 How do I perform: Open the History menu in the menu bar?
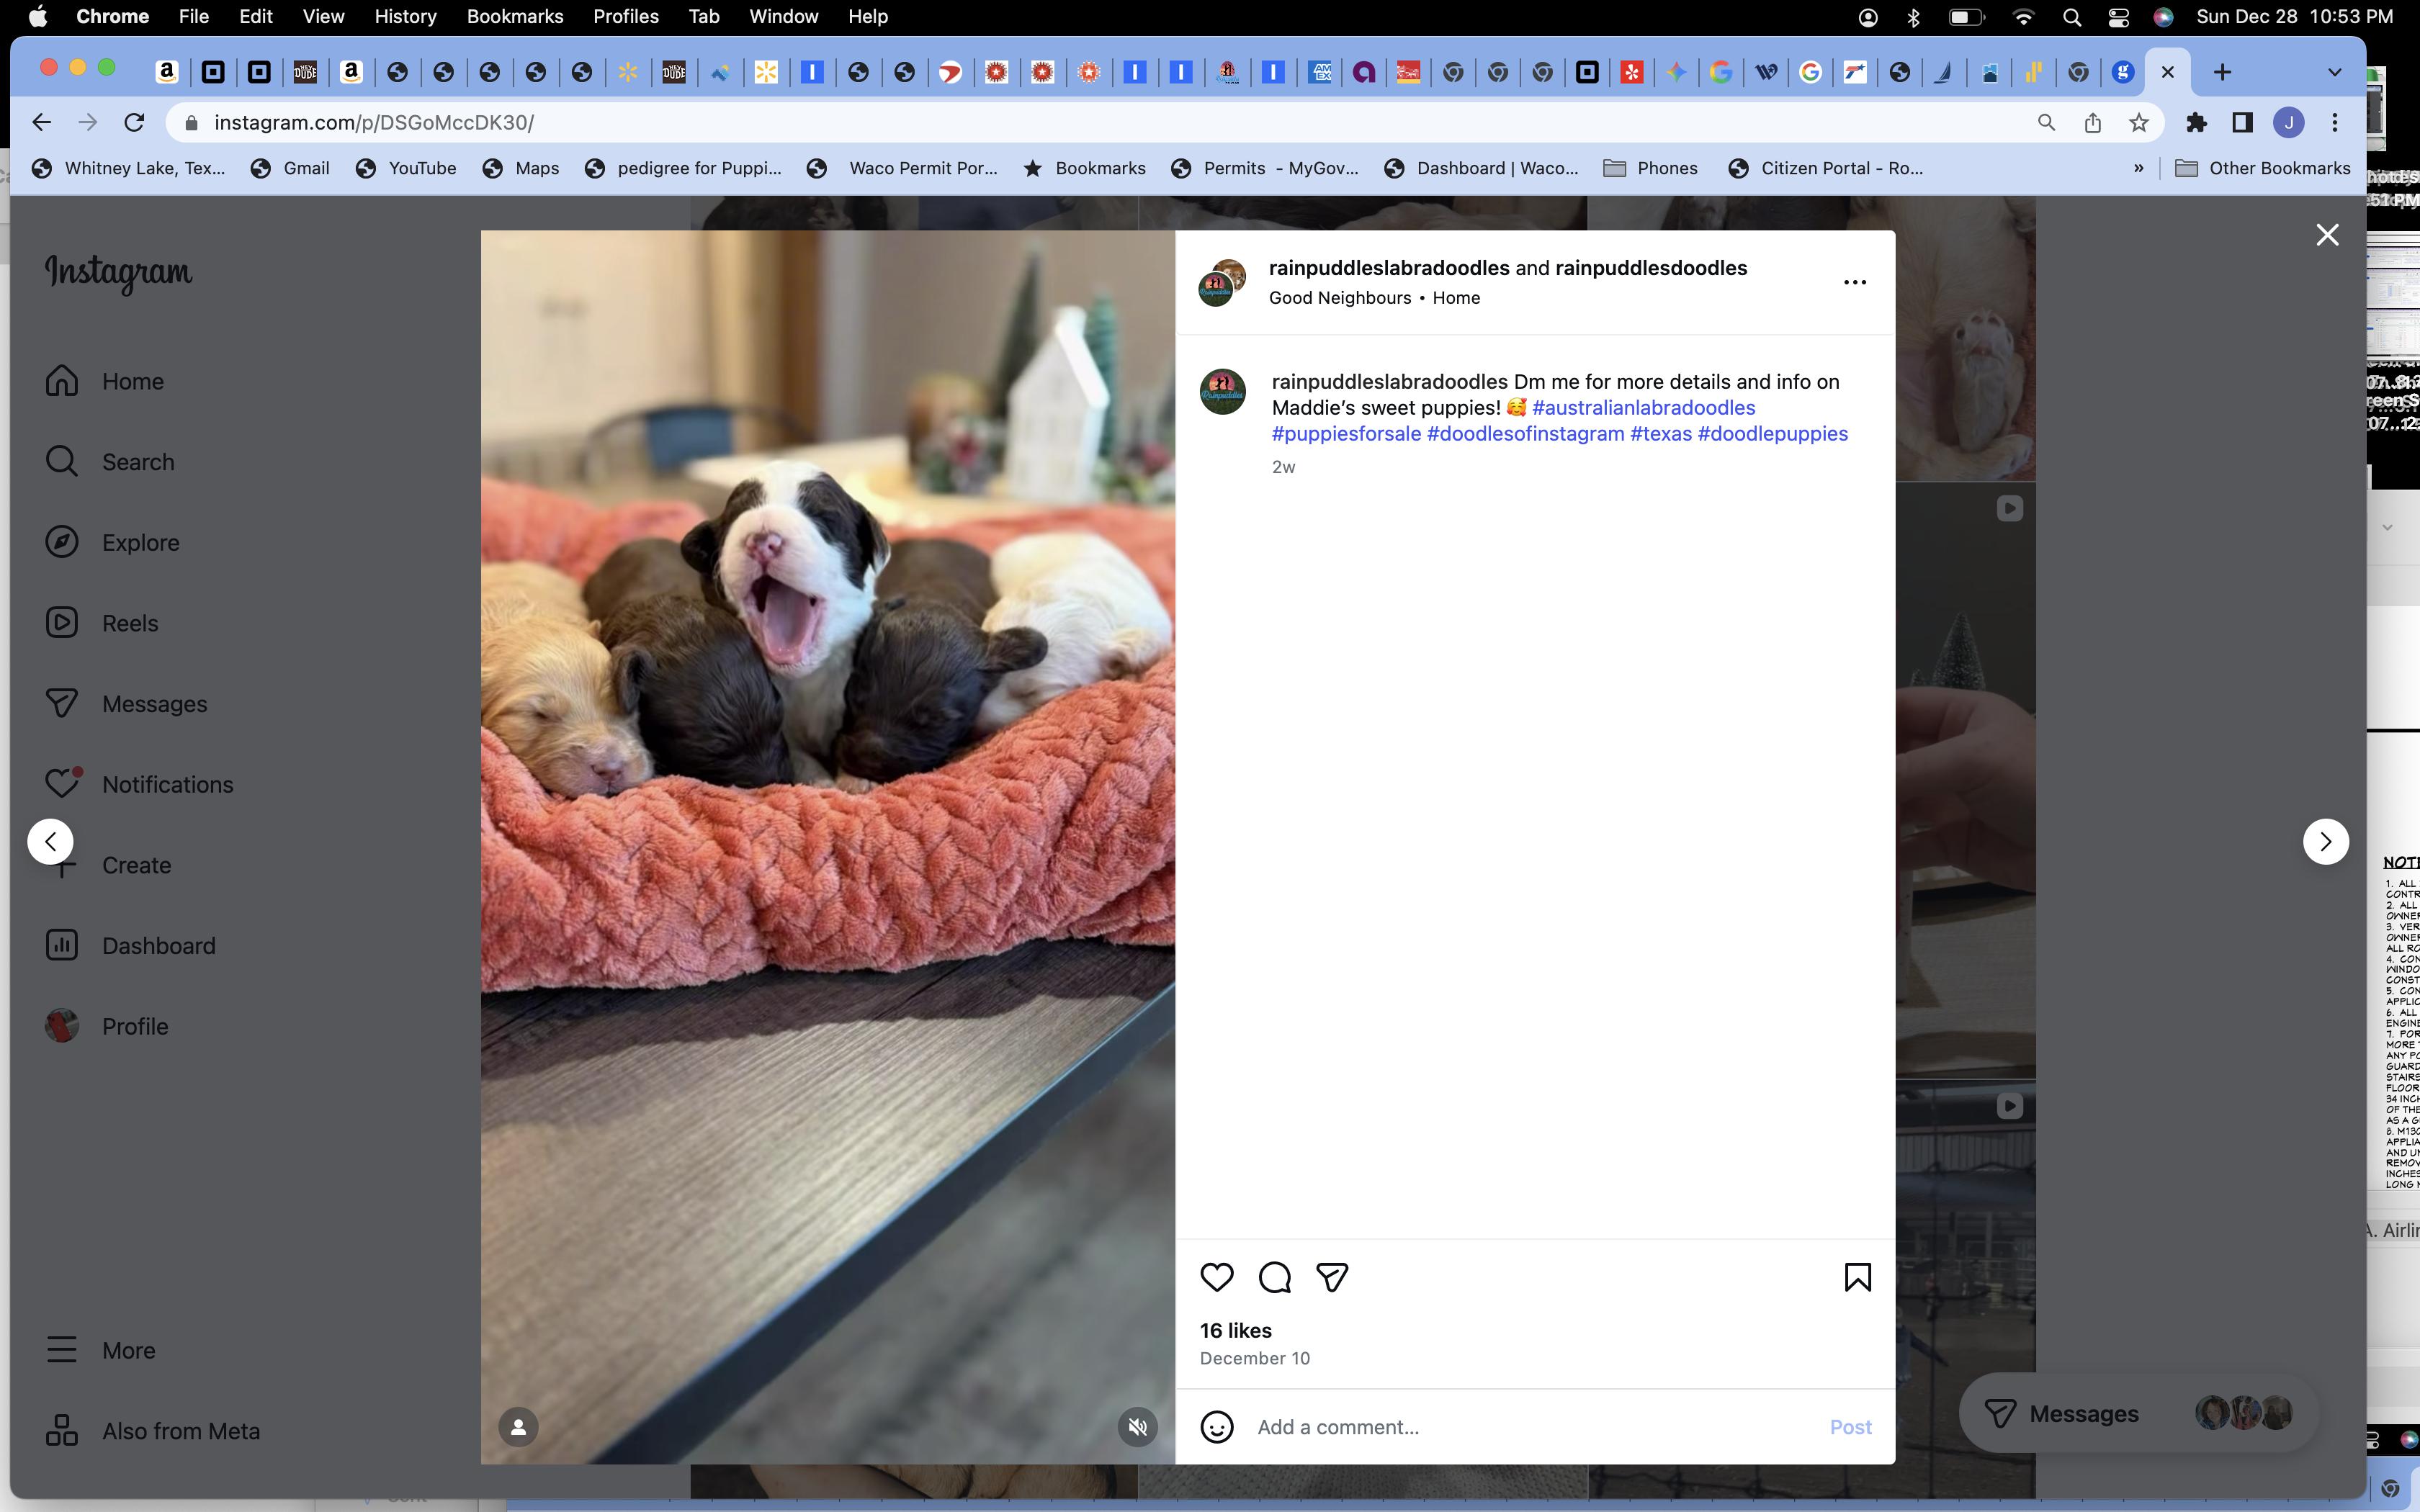click(405, 16)
